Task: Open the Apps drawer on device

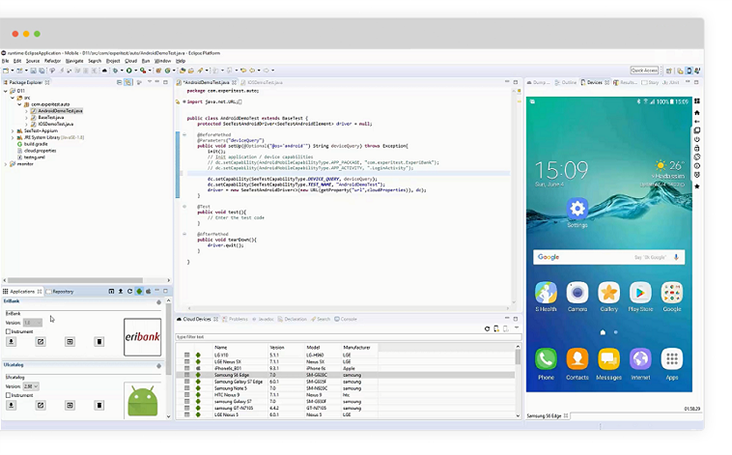Action: click(672, 359)
